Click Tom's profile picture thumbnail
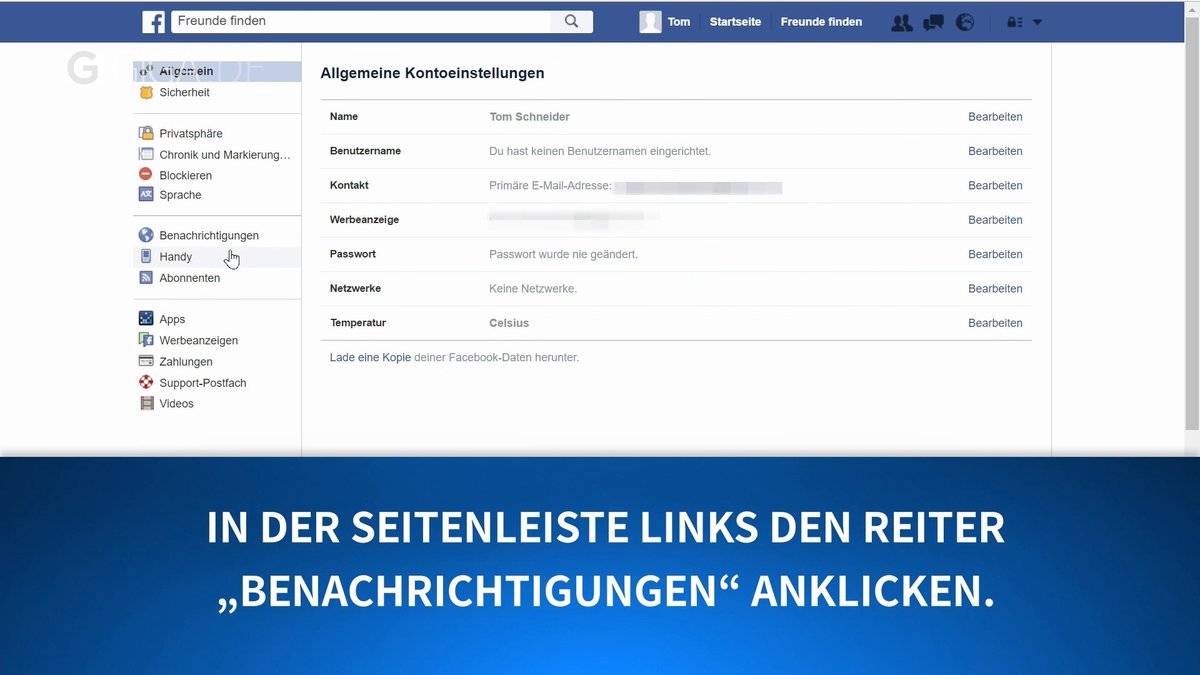 click(649, 21)
